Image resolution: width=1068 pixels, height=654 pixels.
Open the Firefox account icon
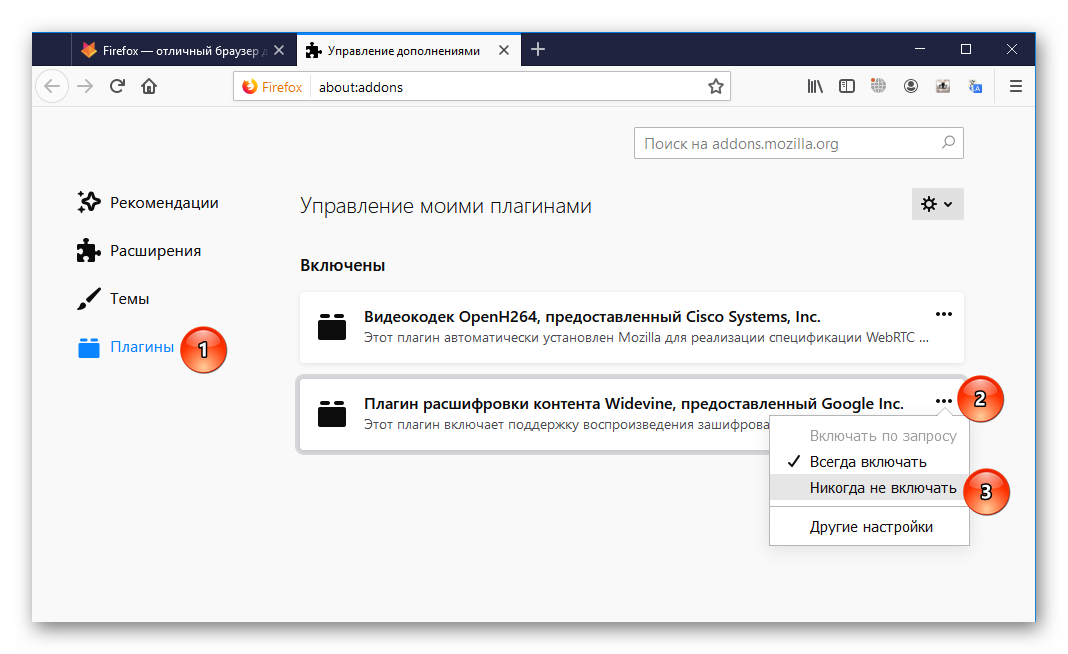point(911,87)
